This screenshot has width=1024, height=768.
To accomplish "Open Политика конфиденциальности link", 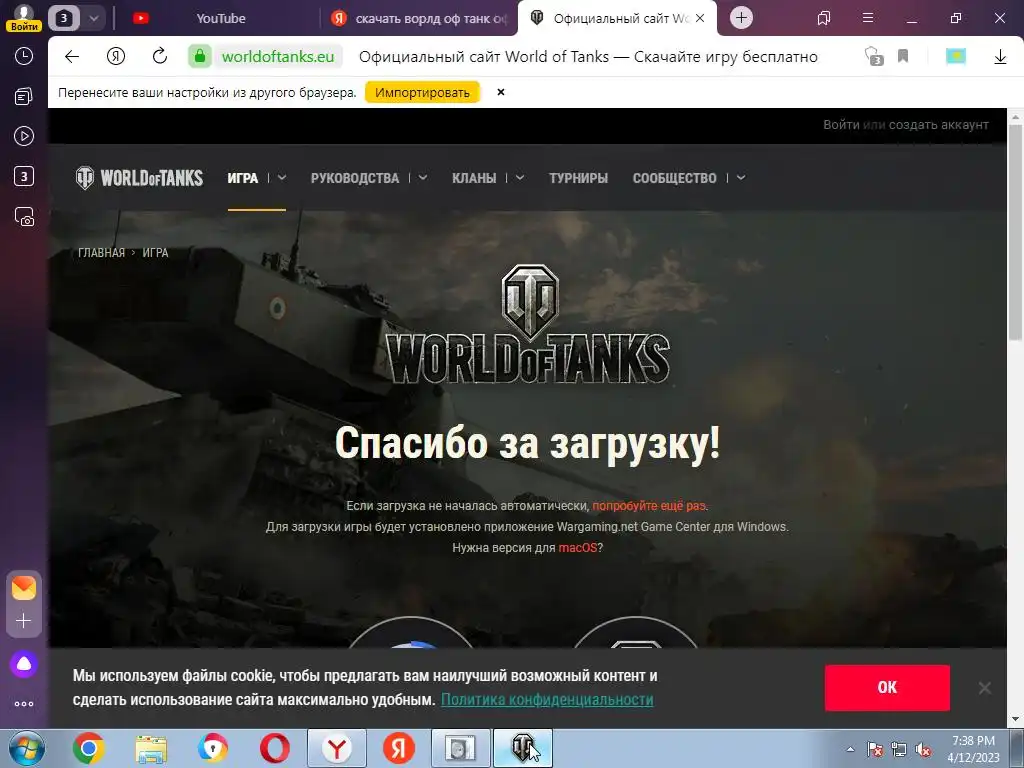I will pos(547,699).
